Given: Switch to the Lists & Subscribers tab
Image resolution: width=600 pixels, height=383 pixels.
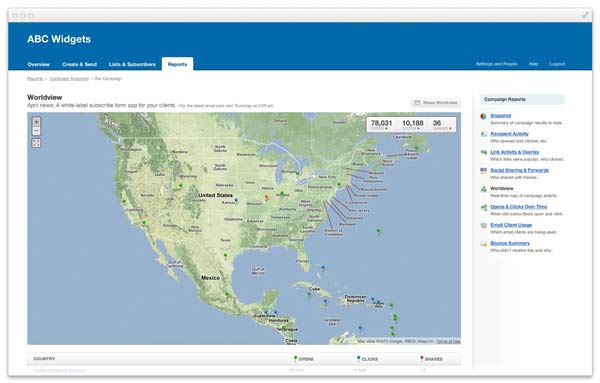Looking at the screenshot, I should pos(132,64).
